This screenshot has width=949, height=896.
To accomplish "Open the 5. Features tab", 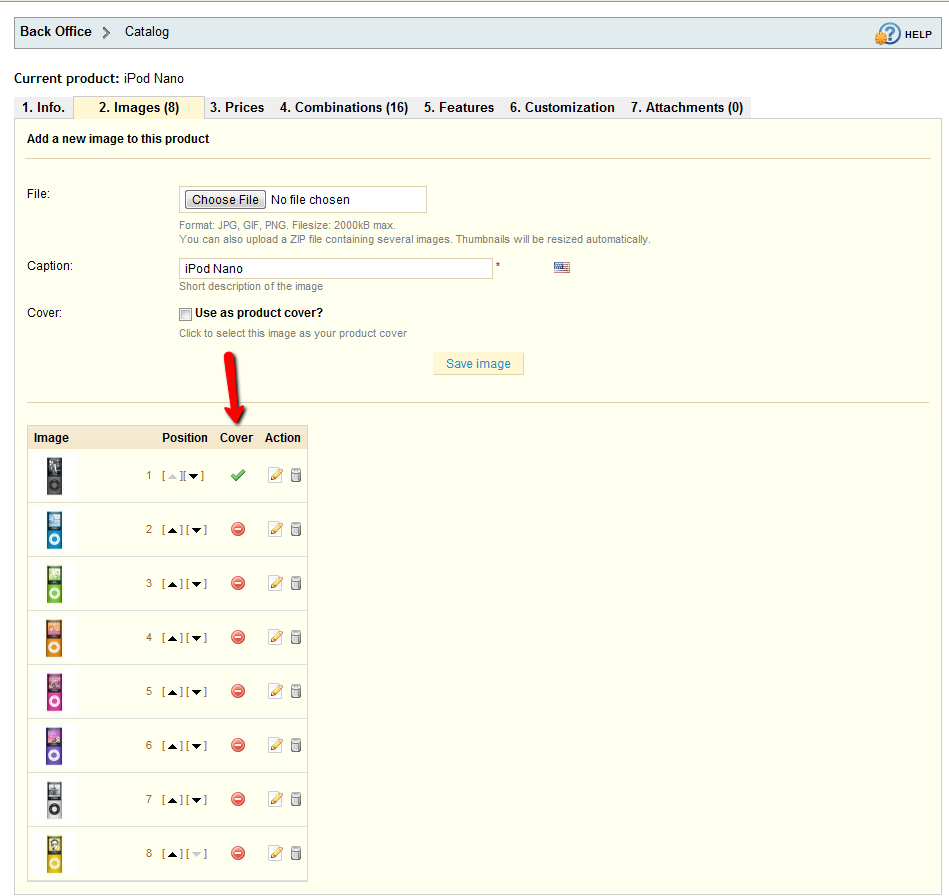I will pos(459,108).
